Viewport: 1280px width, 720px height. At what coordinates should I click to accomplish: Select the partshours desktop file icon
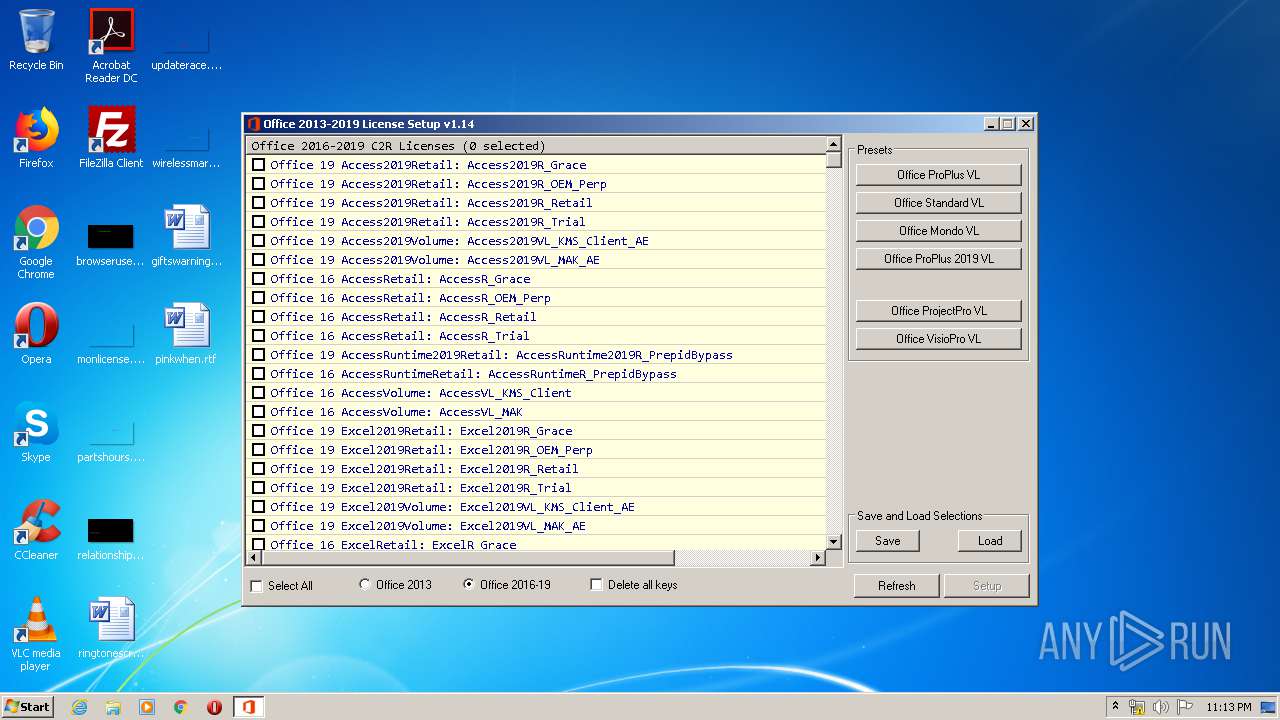click(111, 438)
